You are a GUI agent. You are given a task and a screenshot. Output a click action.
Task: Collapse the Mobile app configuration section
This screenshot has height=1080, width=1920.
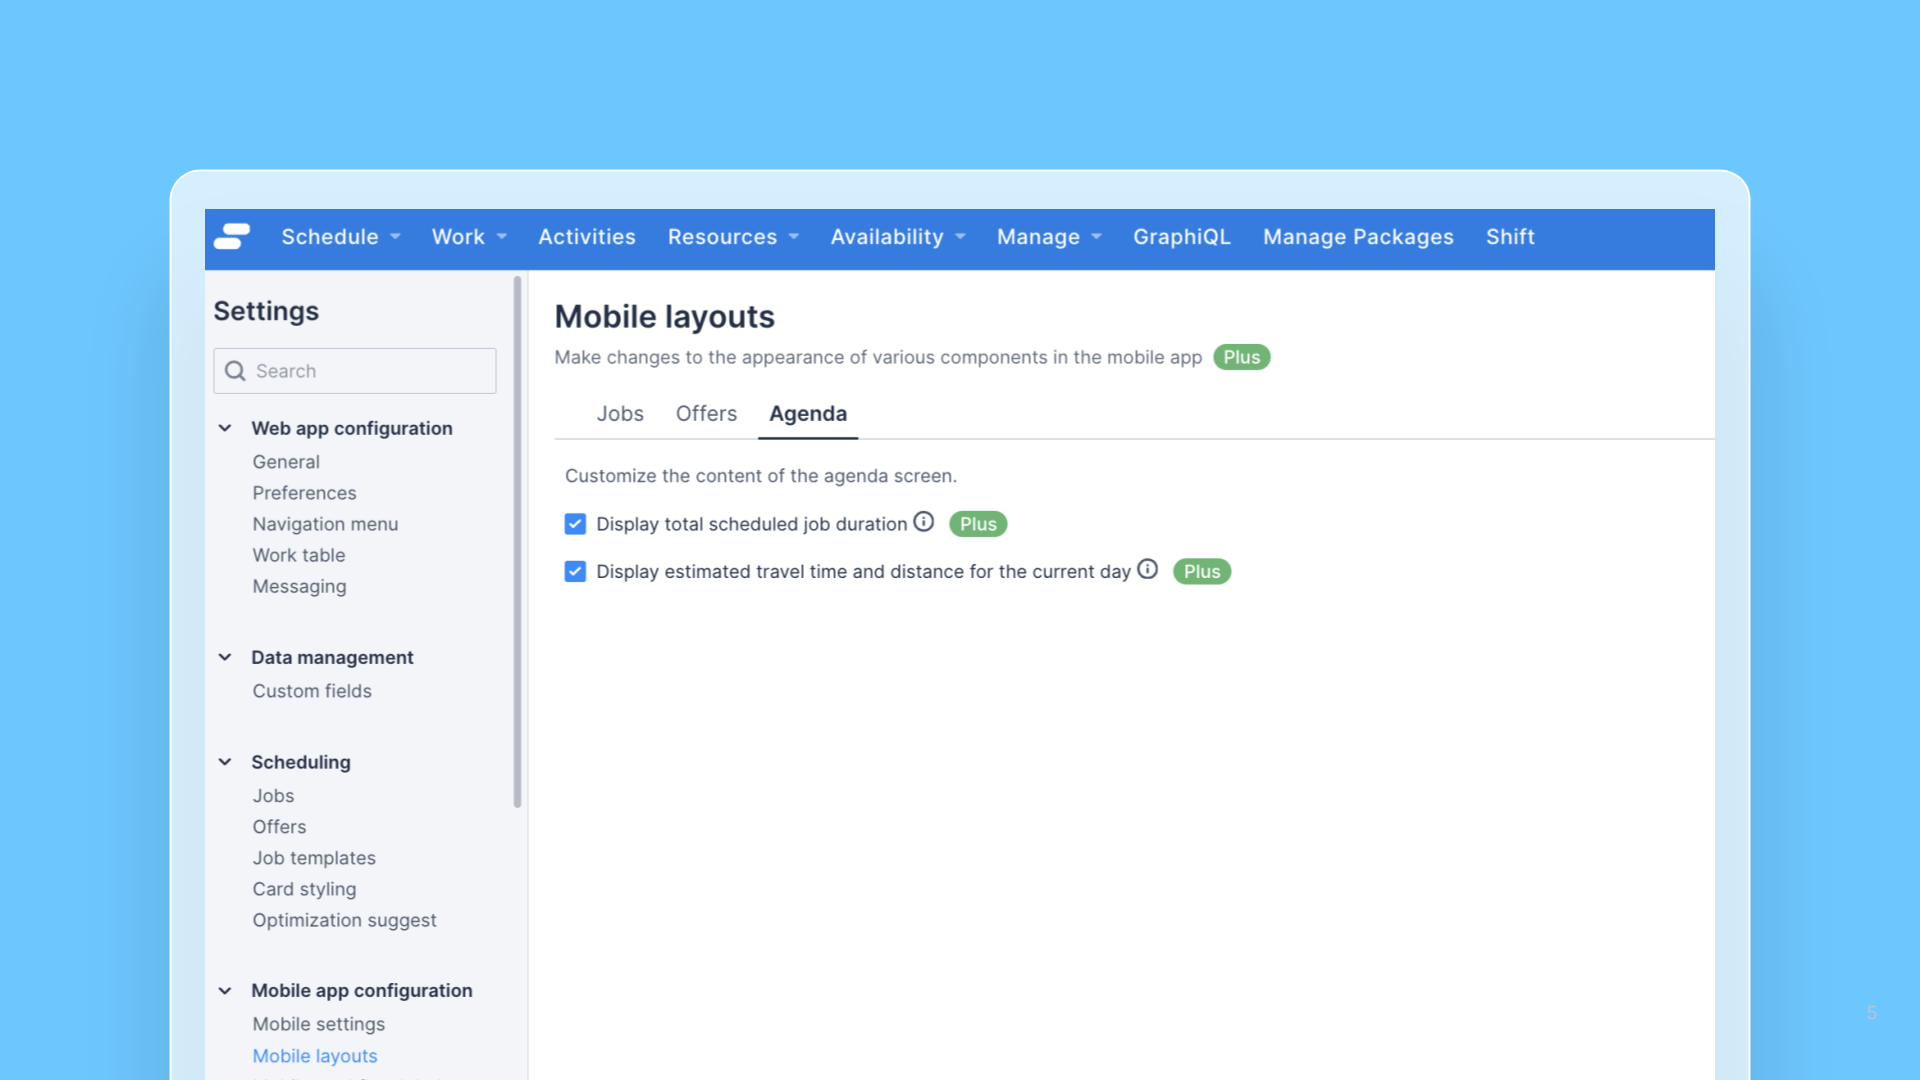coord(225,991)
